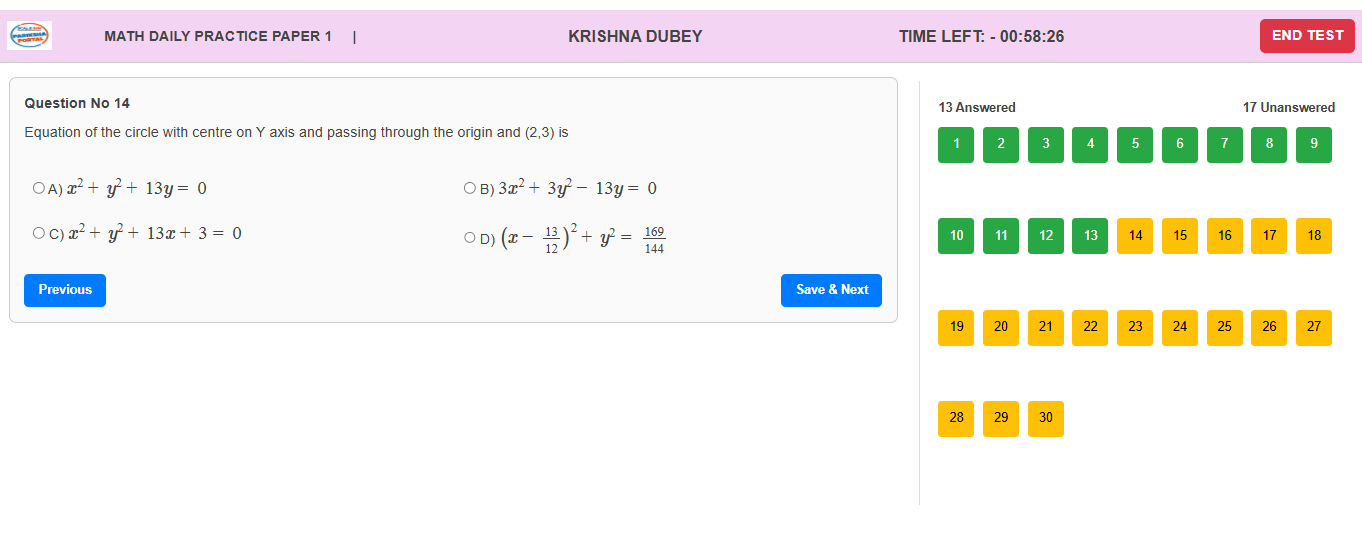Go to question 23 tile
The width and height of the screenshot is (1362, 541).
pos(1135,327)
